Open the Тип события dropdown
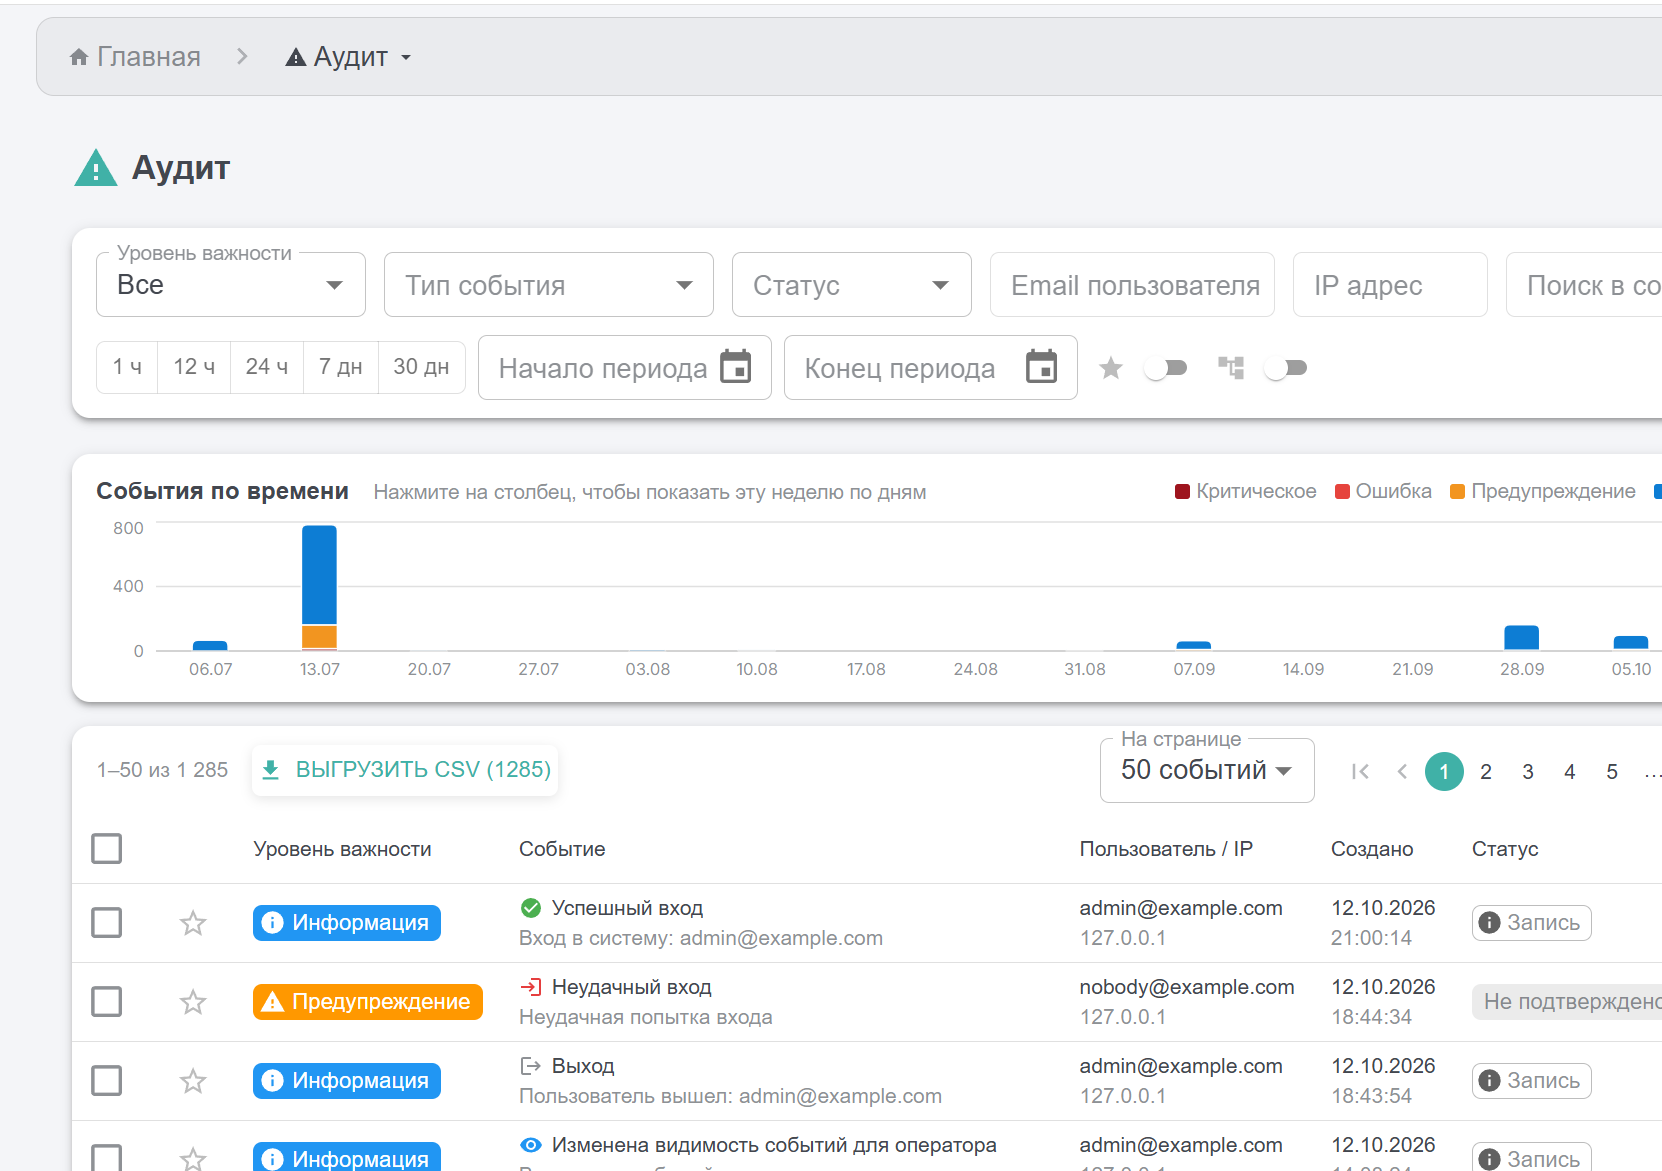1662x1171 pixels. coord(549,285)
